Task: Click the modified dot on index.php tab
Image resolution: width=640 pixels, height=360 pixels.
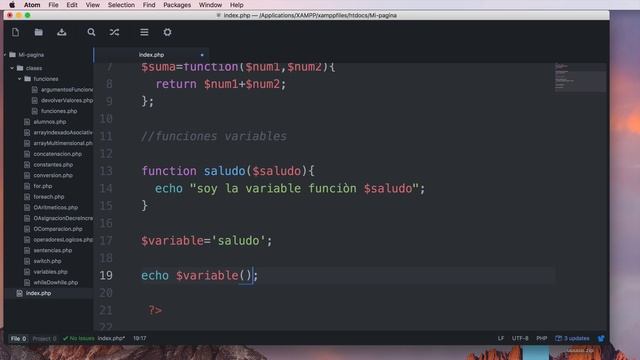Action: pyautogui.click(x=202, y=55)
